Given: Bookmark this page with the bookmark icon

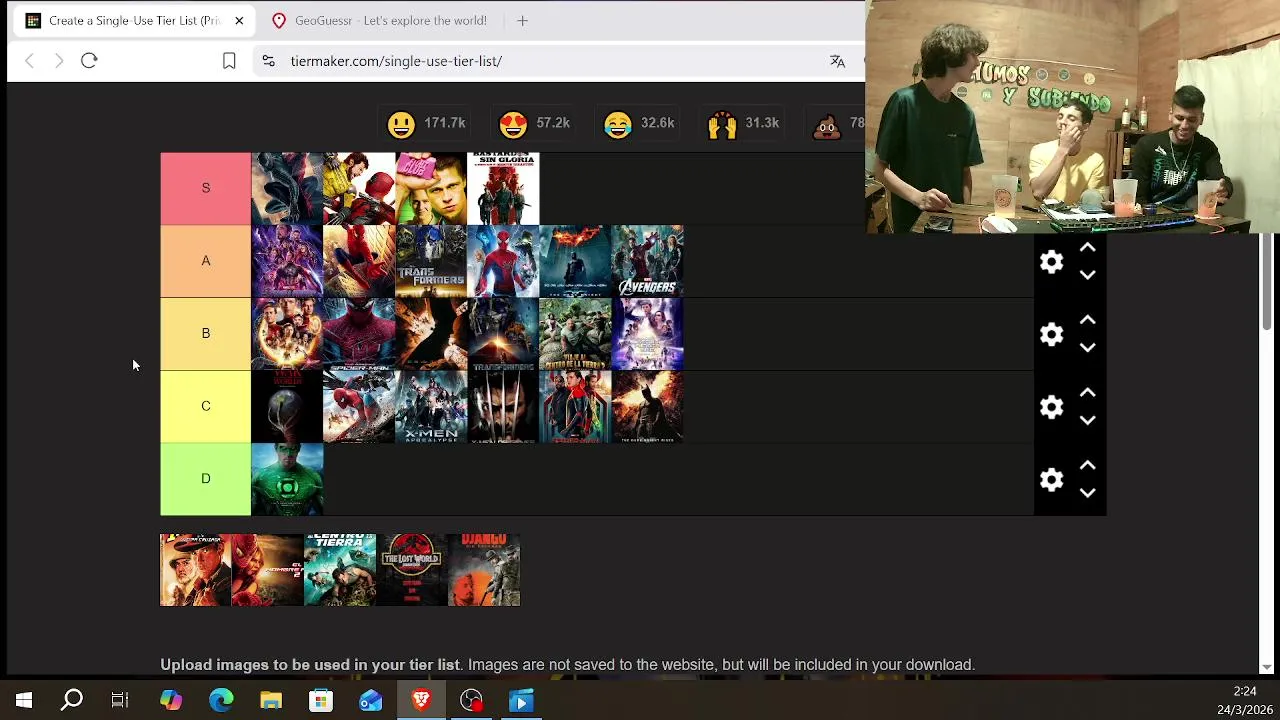Looking at the screenshot, I should [229, 61].
